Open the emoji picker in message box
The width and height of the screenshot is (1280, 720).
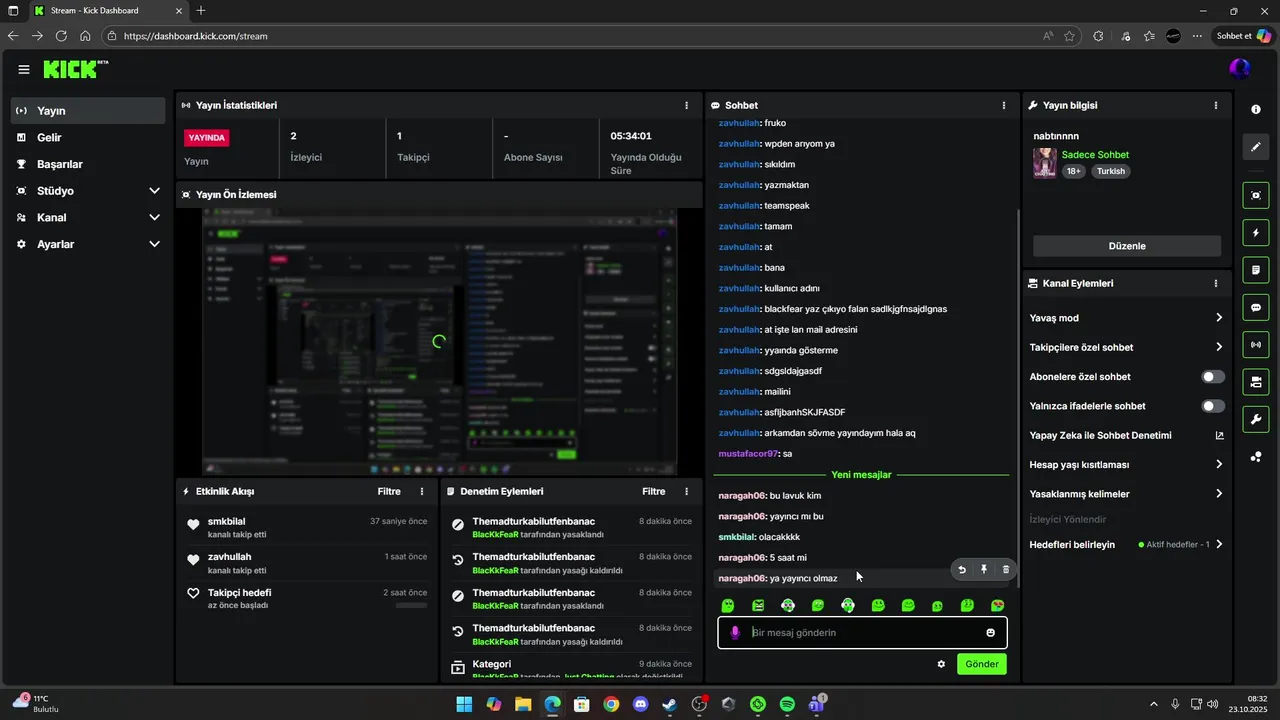point(990,633)
